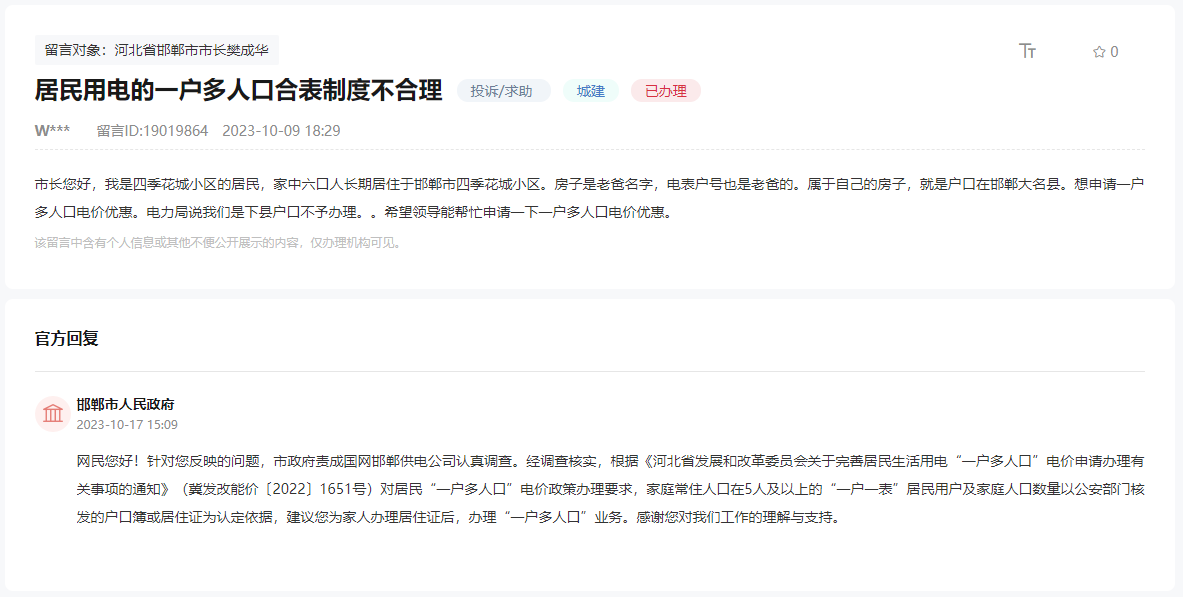The image size is (1183, 597).
Task: Click the 投诉/求助 tag
Action: (503, 91)
